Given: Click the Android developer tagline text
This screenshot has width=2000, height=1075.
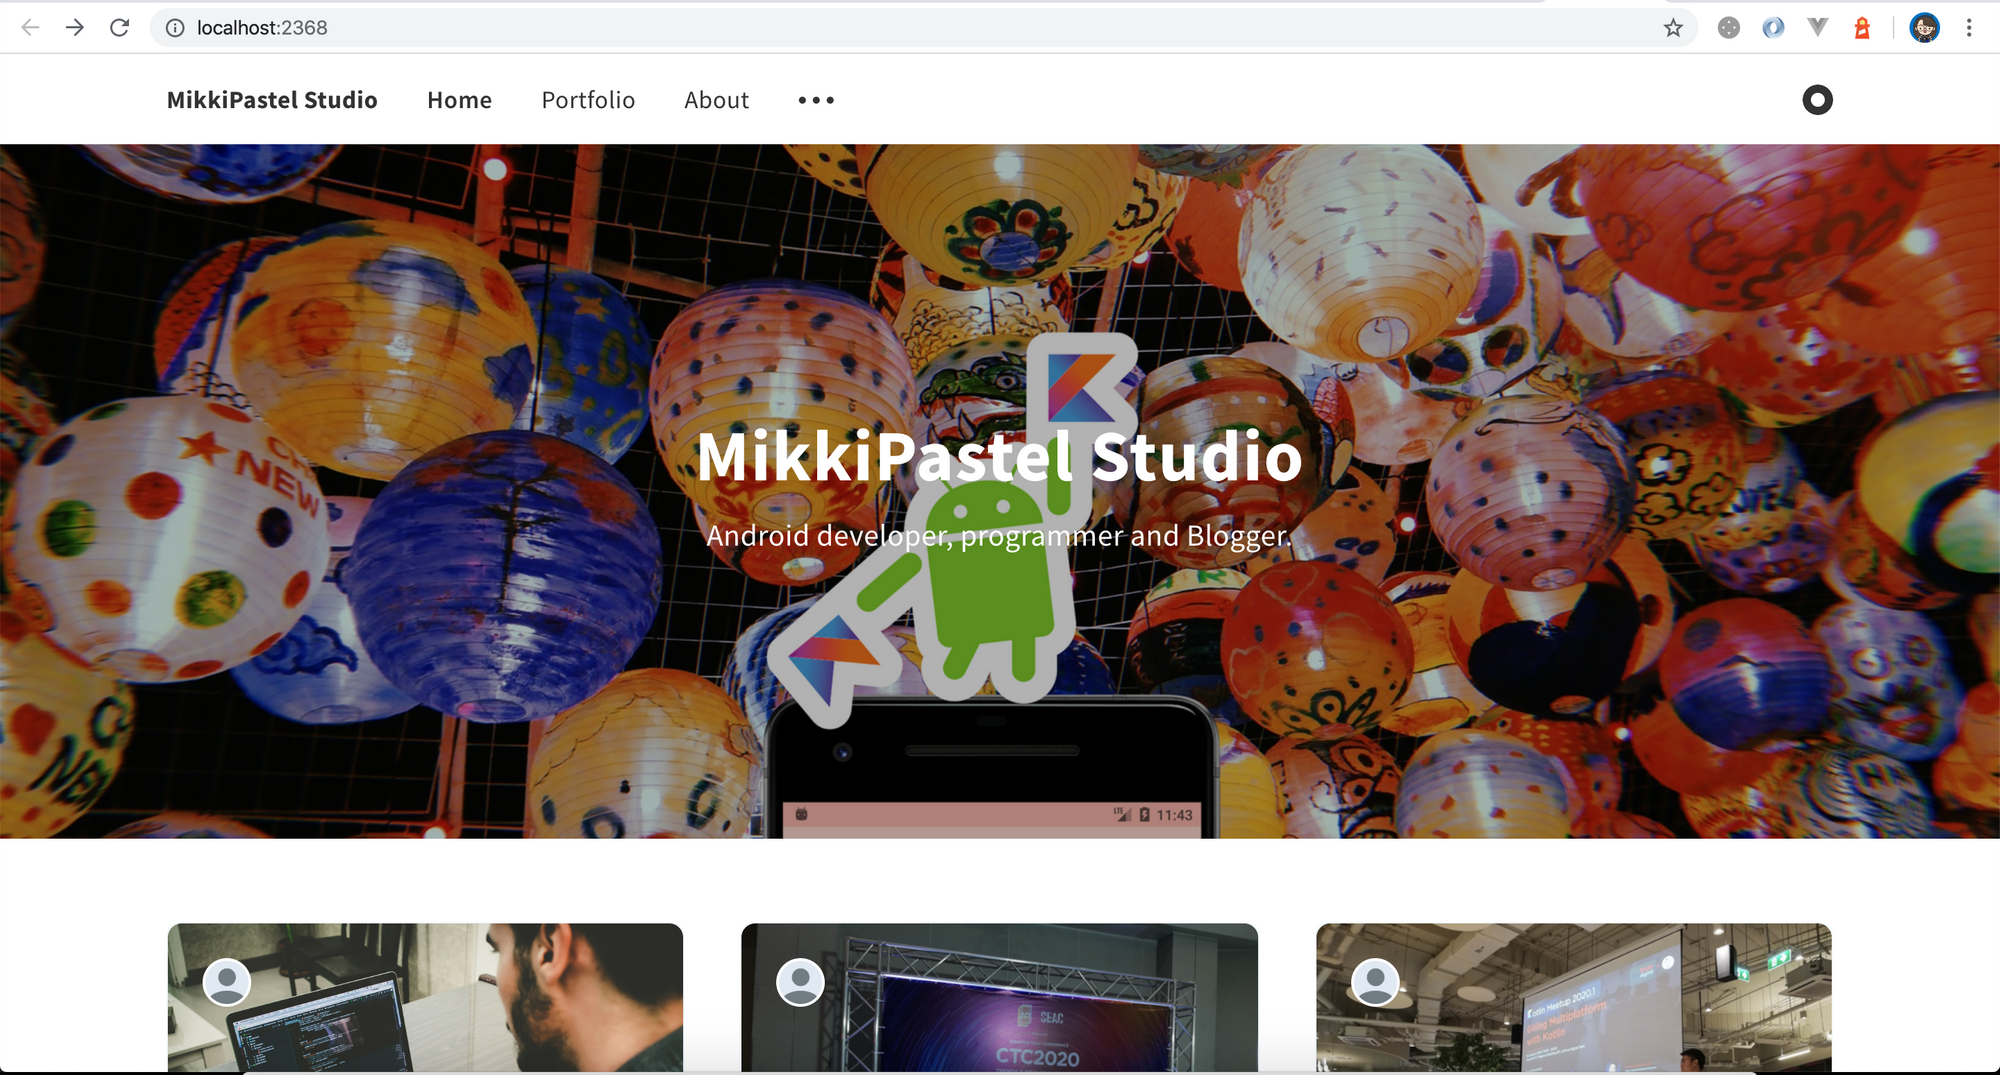Looking at the screenshot, I should click(x=999, y=536).
